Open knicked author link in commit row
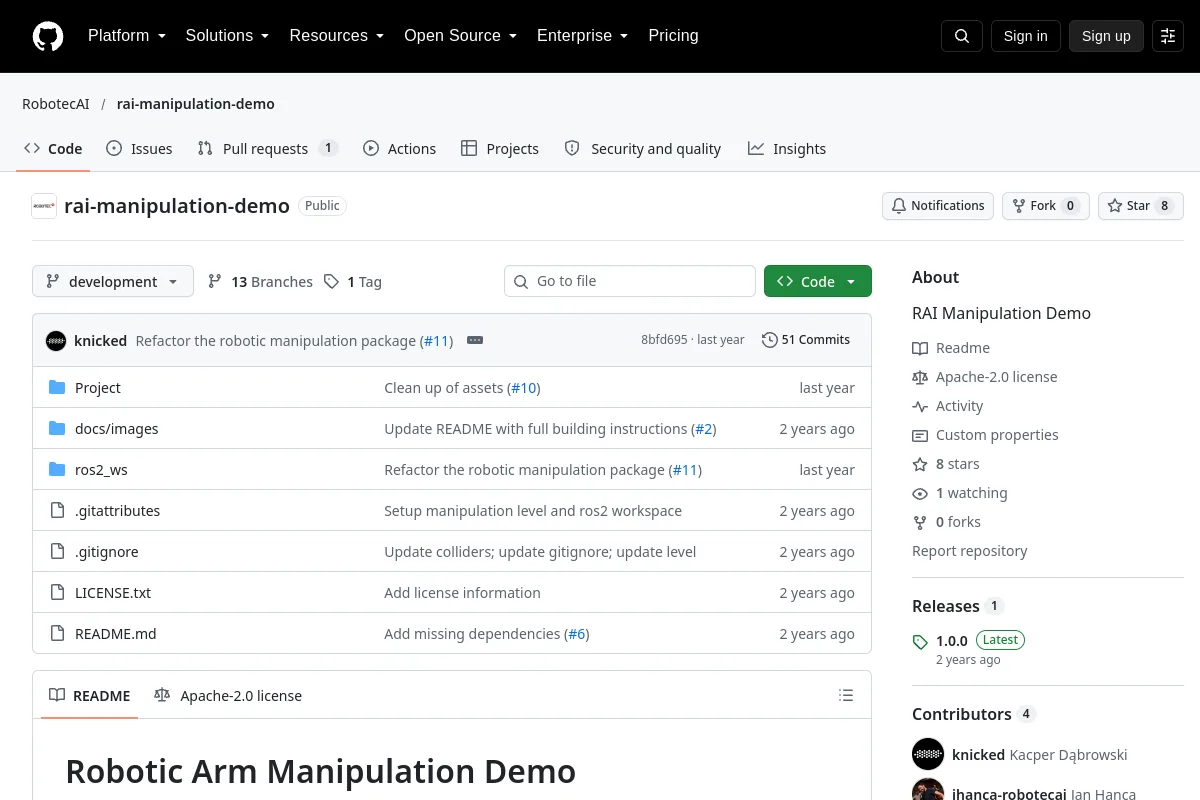 point(100,341)
